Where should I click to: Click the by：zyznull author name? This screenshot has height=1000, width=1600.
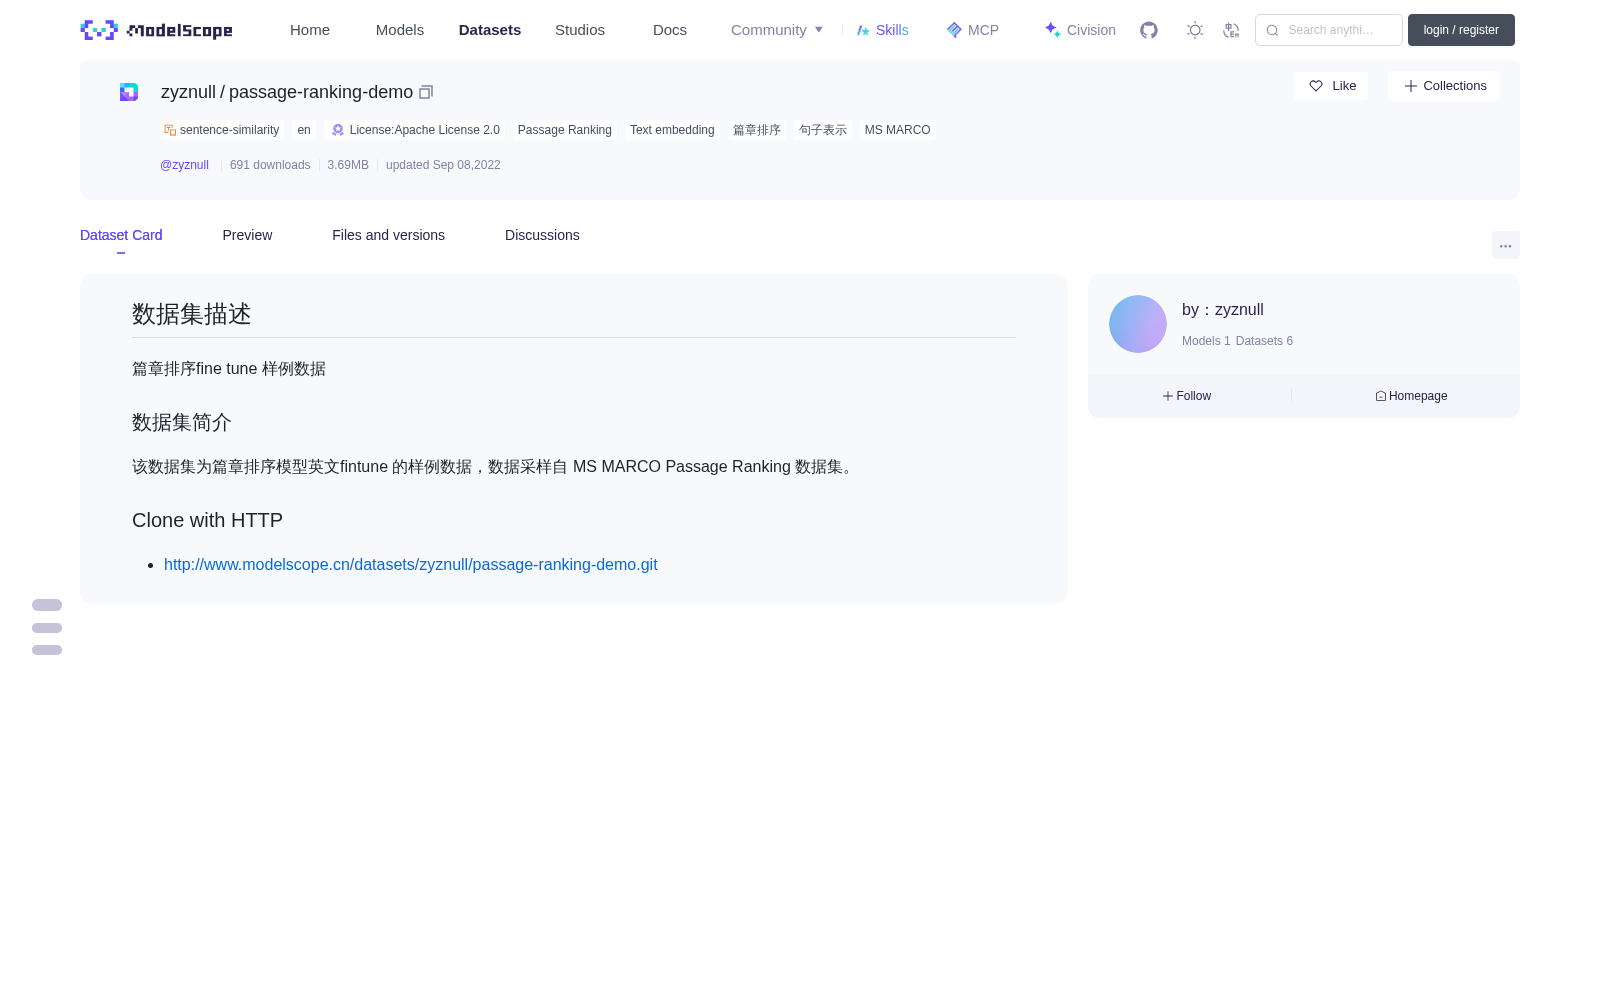pyautogui.click(x=1223, y=310)
